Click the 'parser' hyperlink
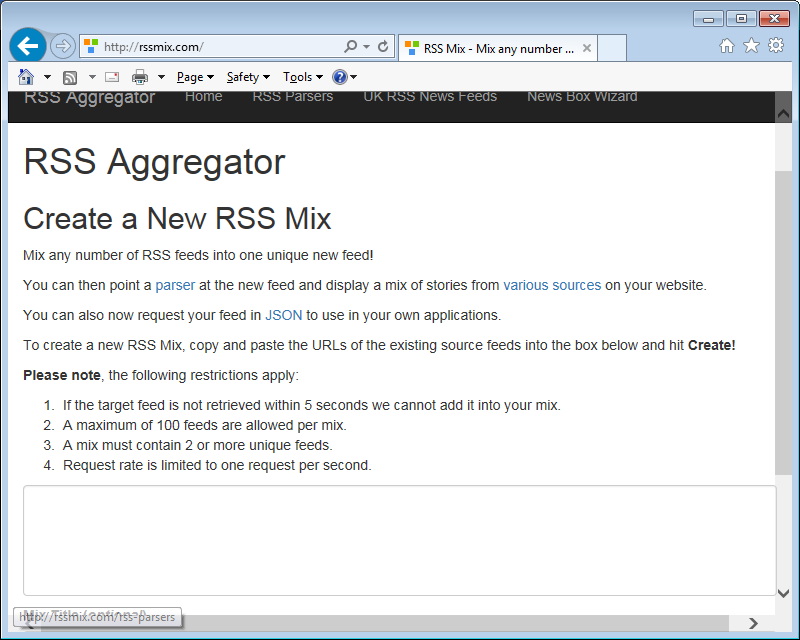The height and width of the screenshot is (640, 800). 175,285
